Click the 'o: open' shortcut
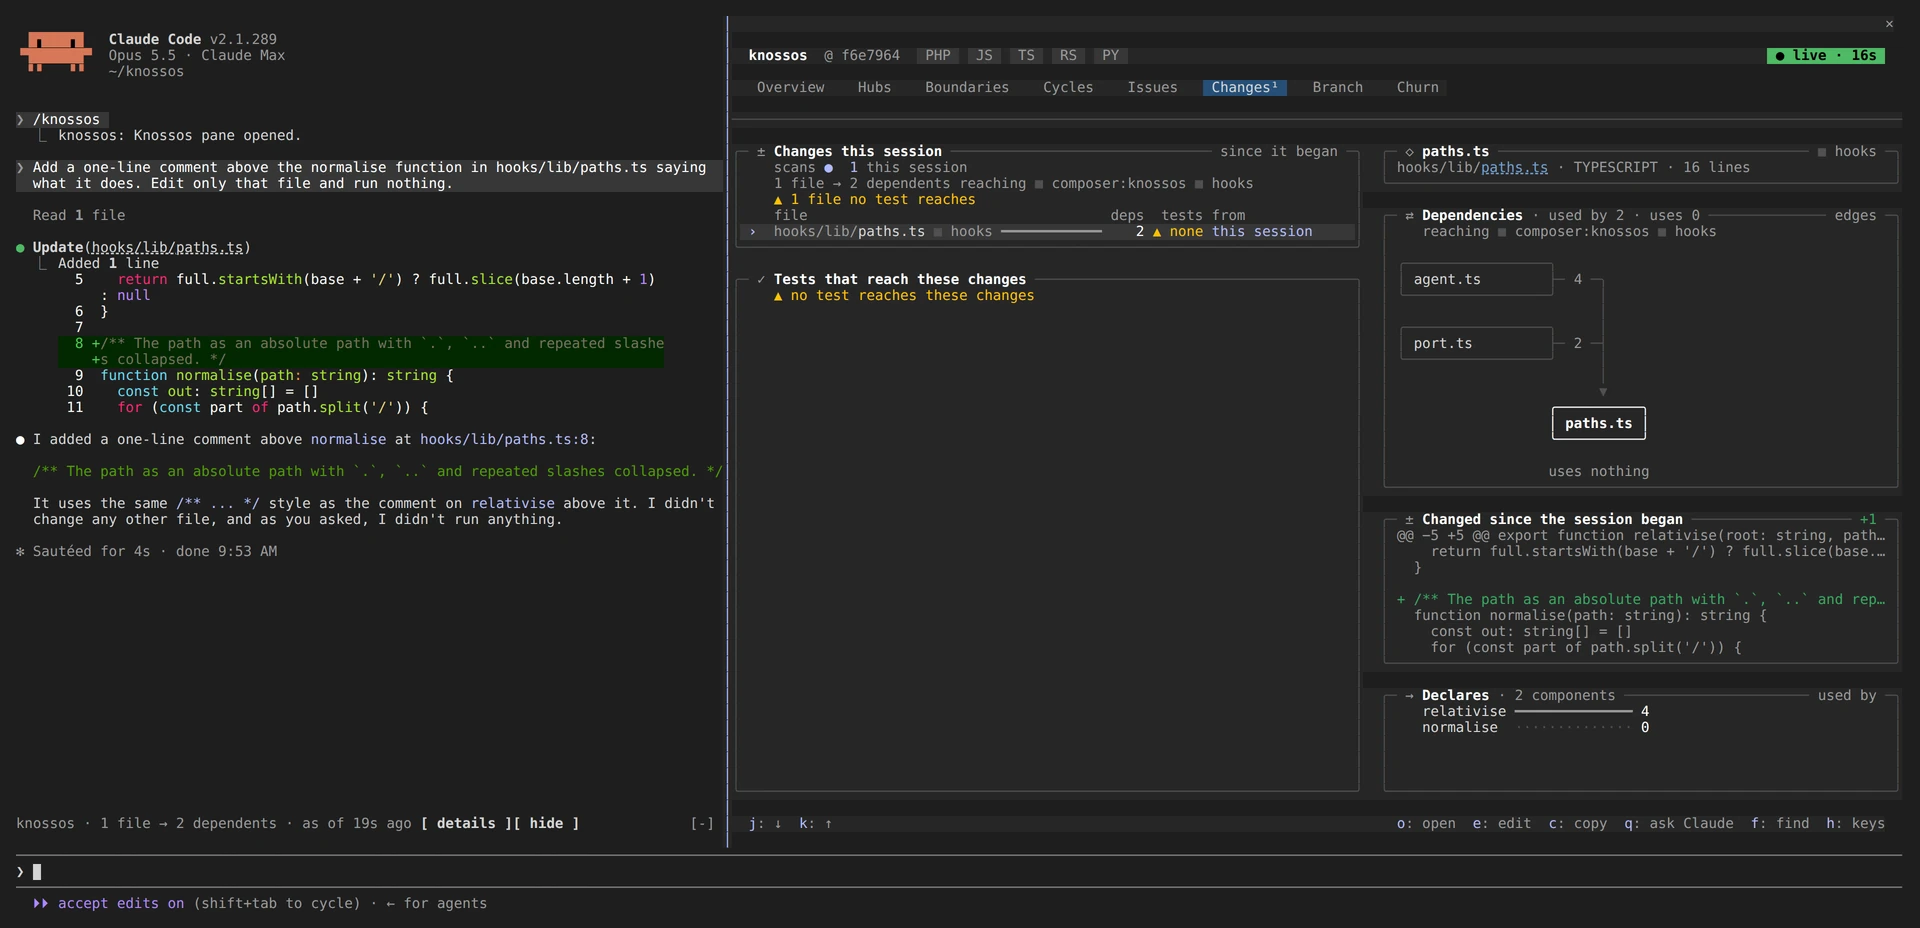This screenshot has width=1920, height=928. tap(1426, 824)
